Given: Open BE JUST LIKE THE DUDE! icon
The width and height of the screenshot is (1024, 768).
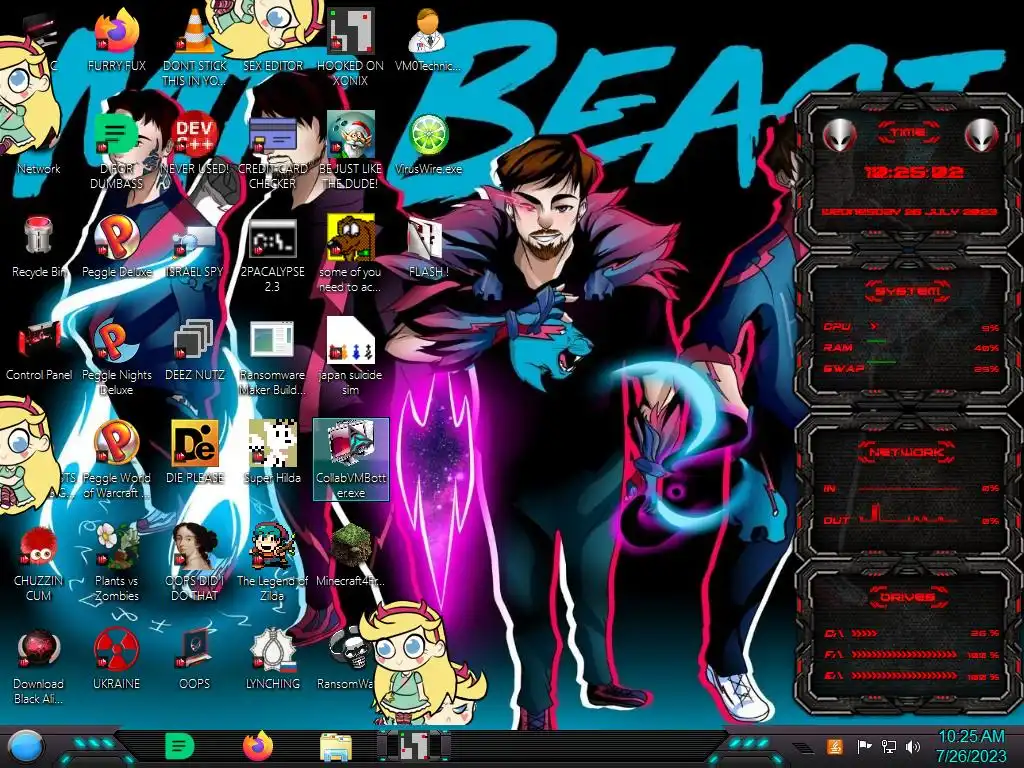Looking at the screenshot, I should (x=350, y=150).
